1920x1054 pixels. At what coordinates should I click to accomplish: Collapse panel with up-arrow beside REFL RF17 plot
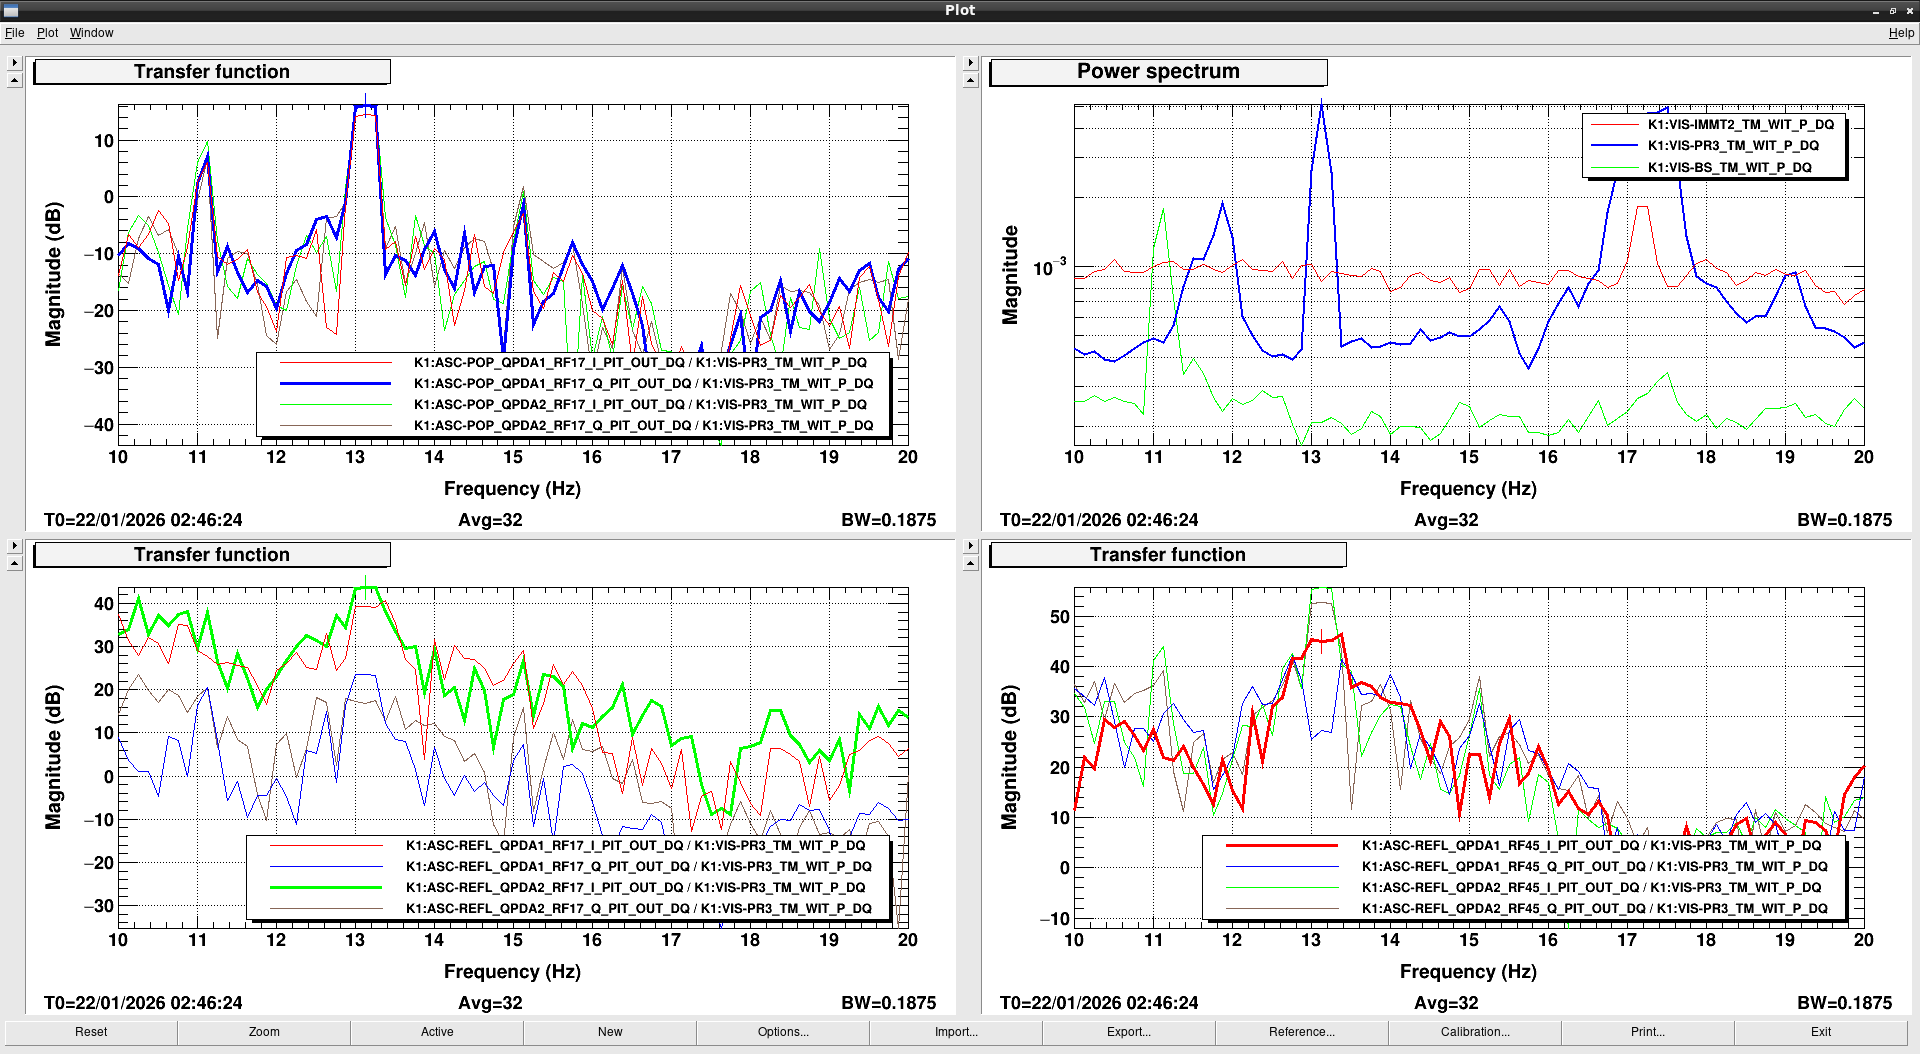14,564
